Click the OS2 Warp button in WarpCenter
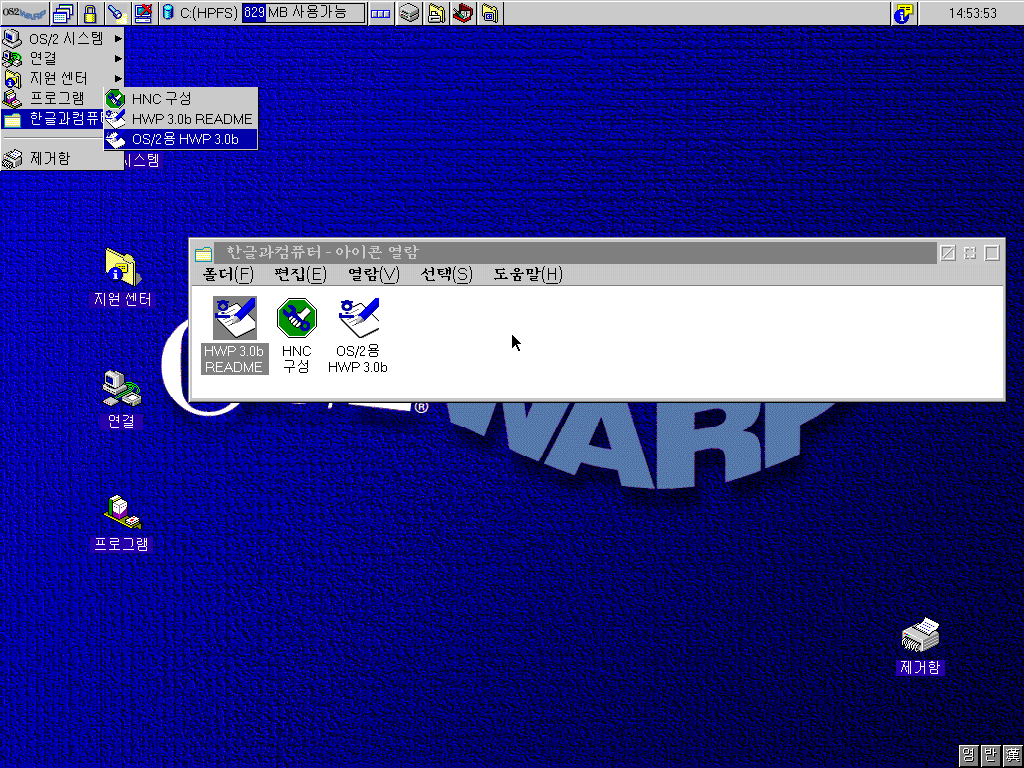Image resolution: width=1024 pixels, height=768 pixels. click(24, 12)
